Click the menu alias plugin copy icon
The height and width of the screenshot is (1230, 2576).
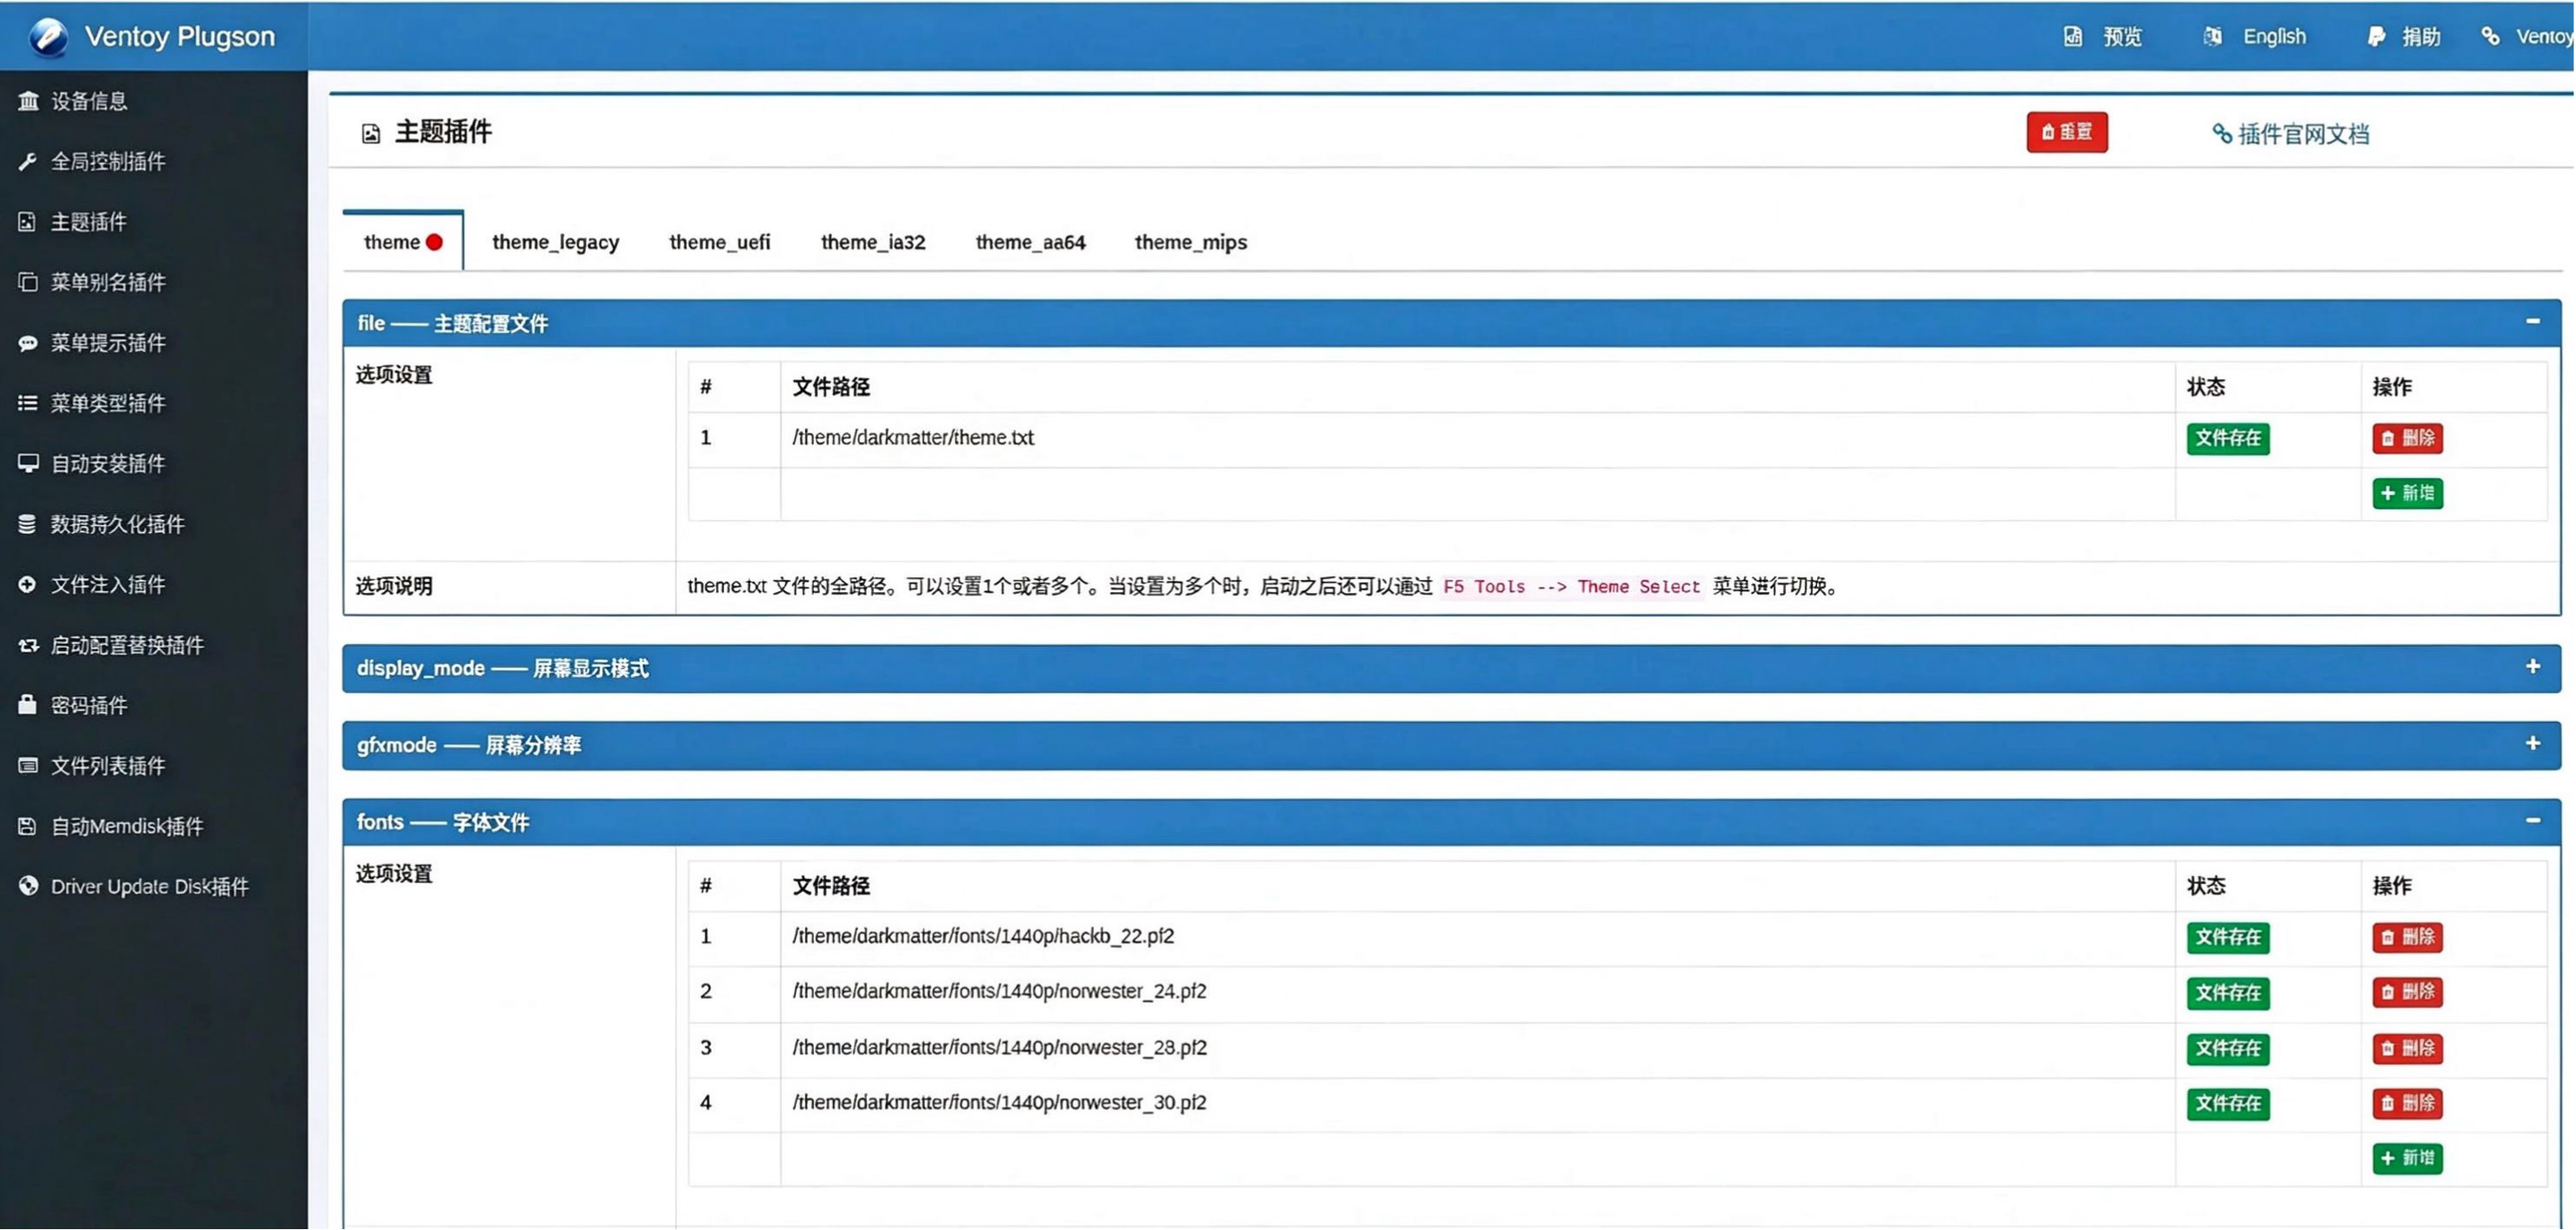click(28, 283)
